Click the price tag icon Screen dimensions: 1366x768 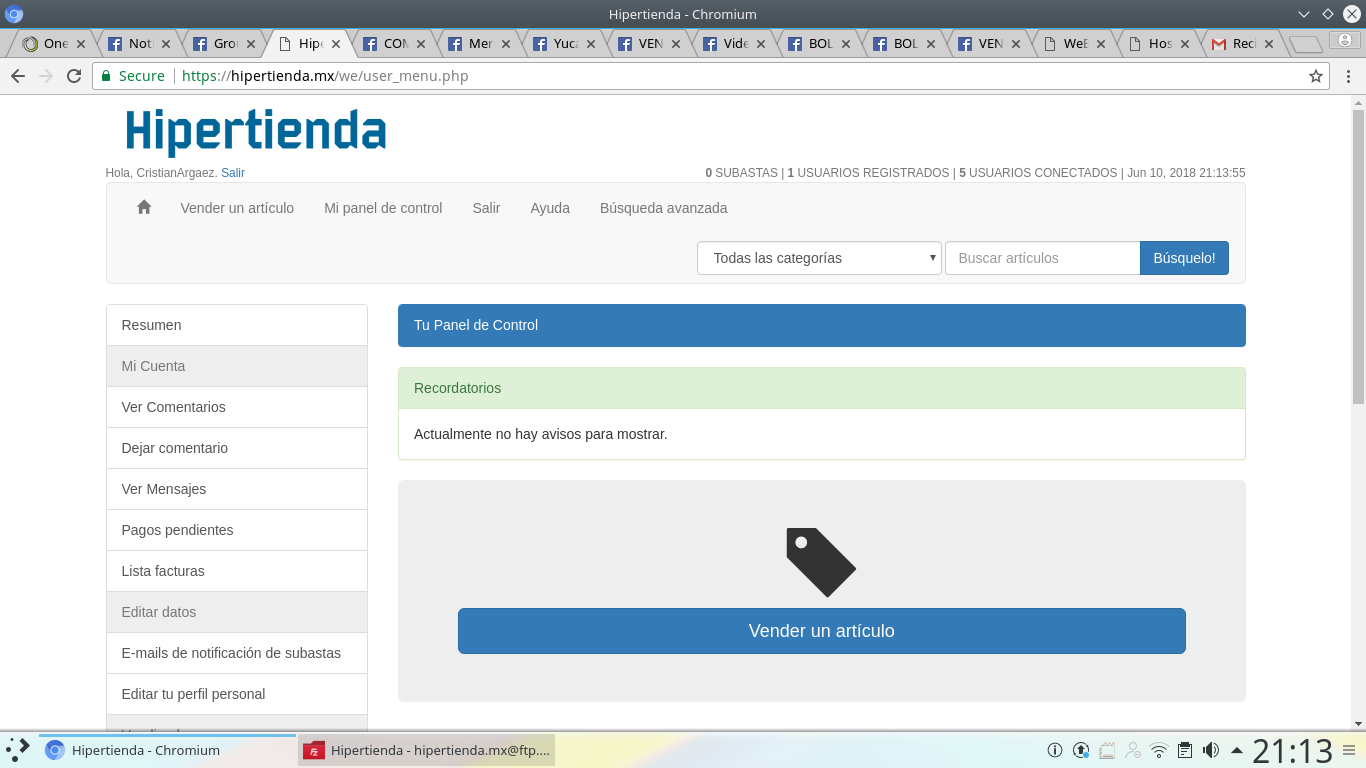(x=821, y=562)
